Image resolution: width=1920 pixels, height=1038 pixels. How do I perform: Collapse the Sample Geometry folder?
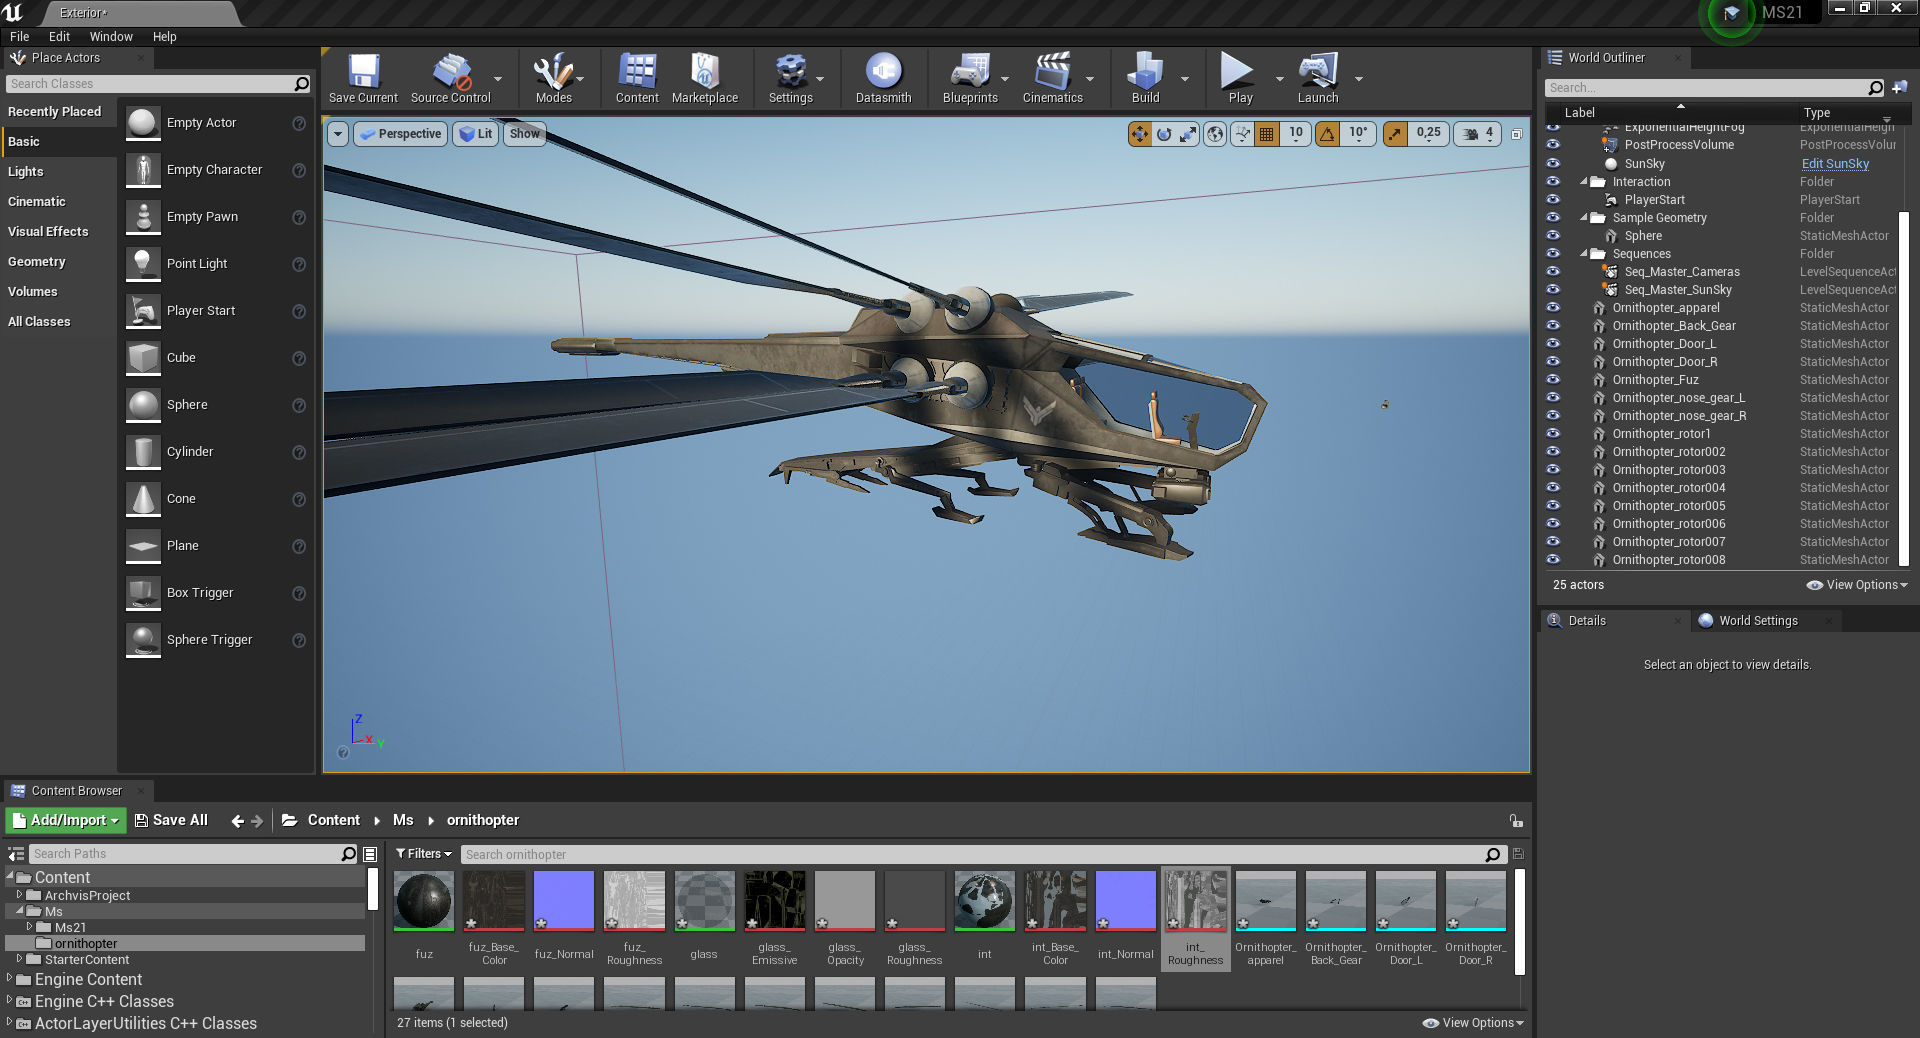coord(1584,217)
